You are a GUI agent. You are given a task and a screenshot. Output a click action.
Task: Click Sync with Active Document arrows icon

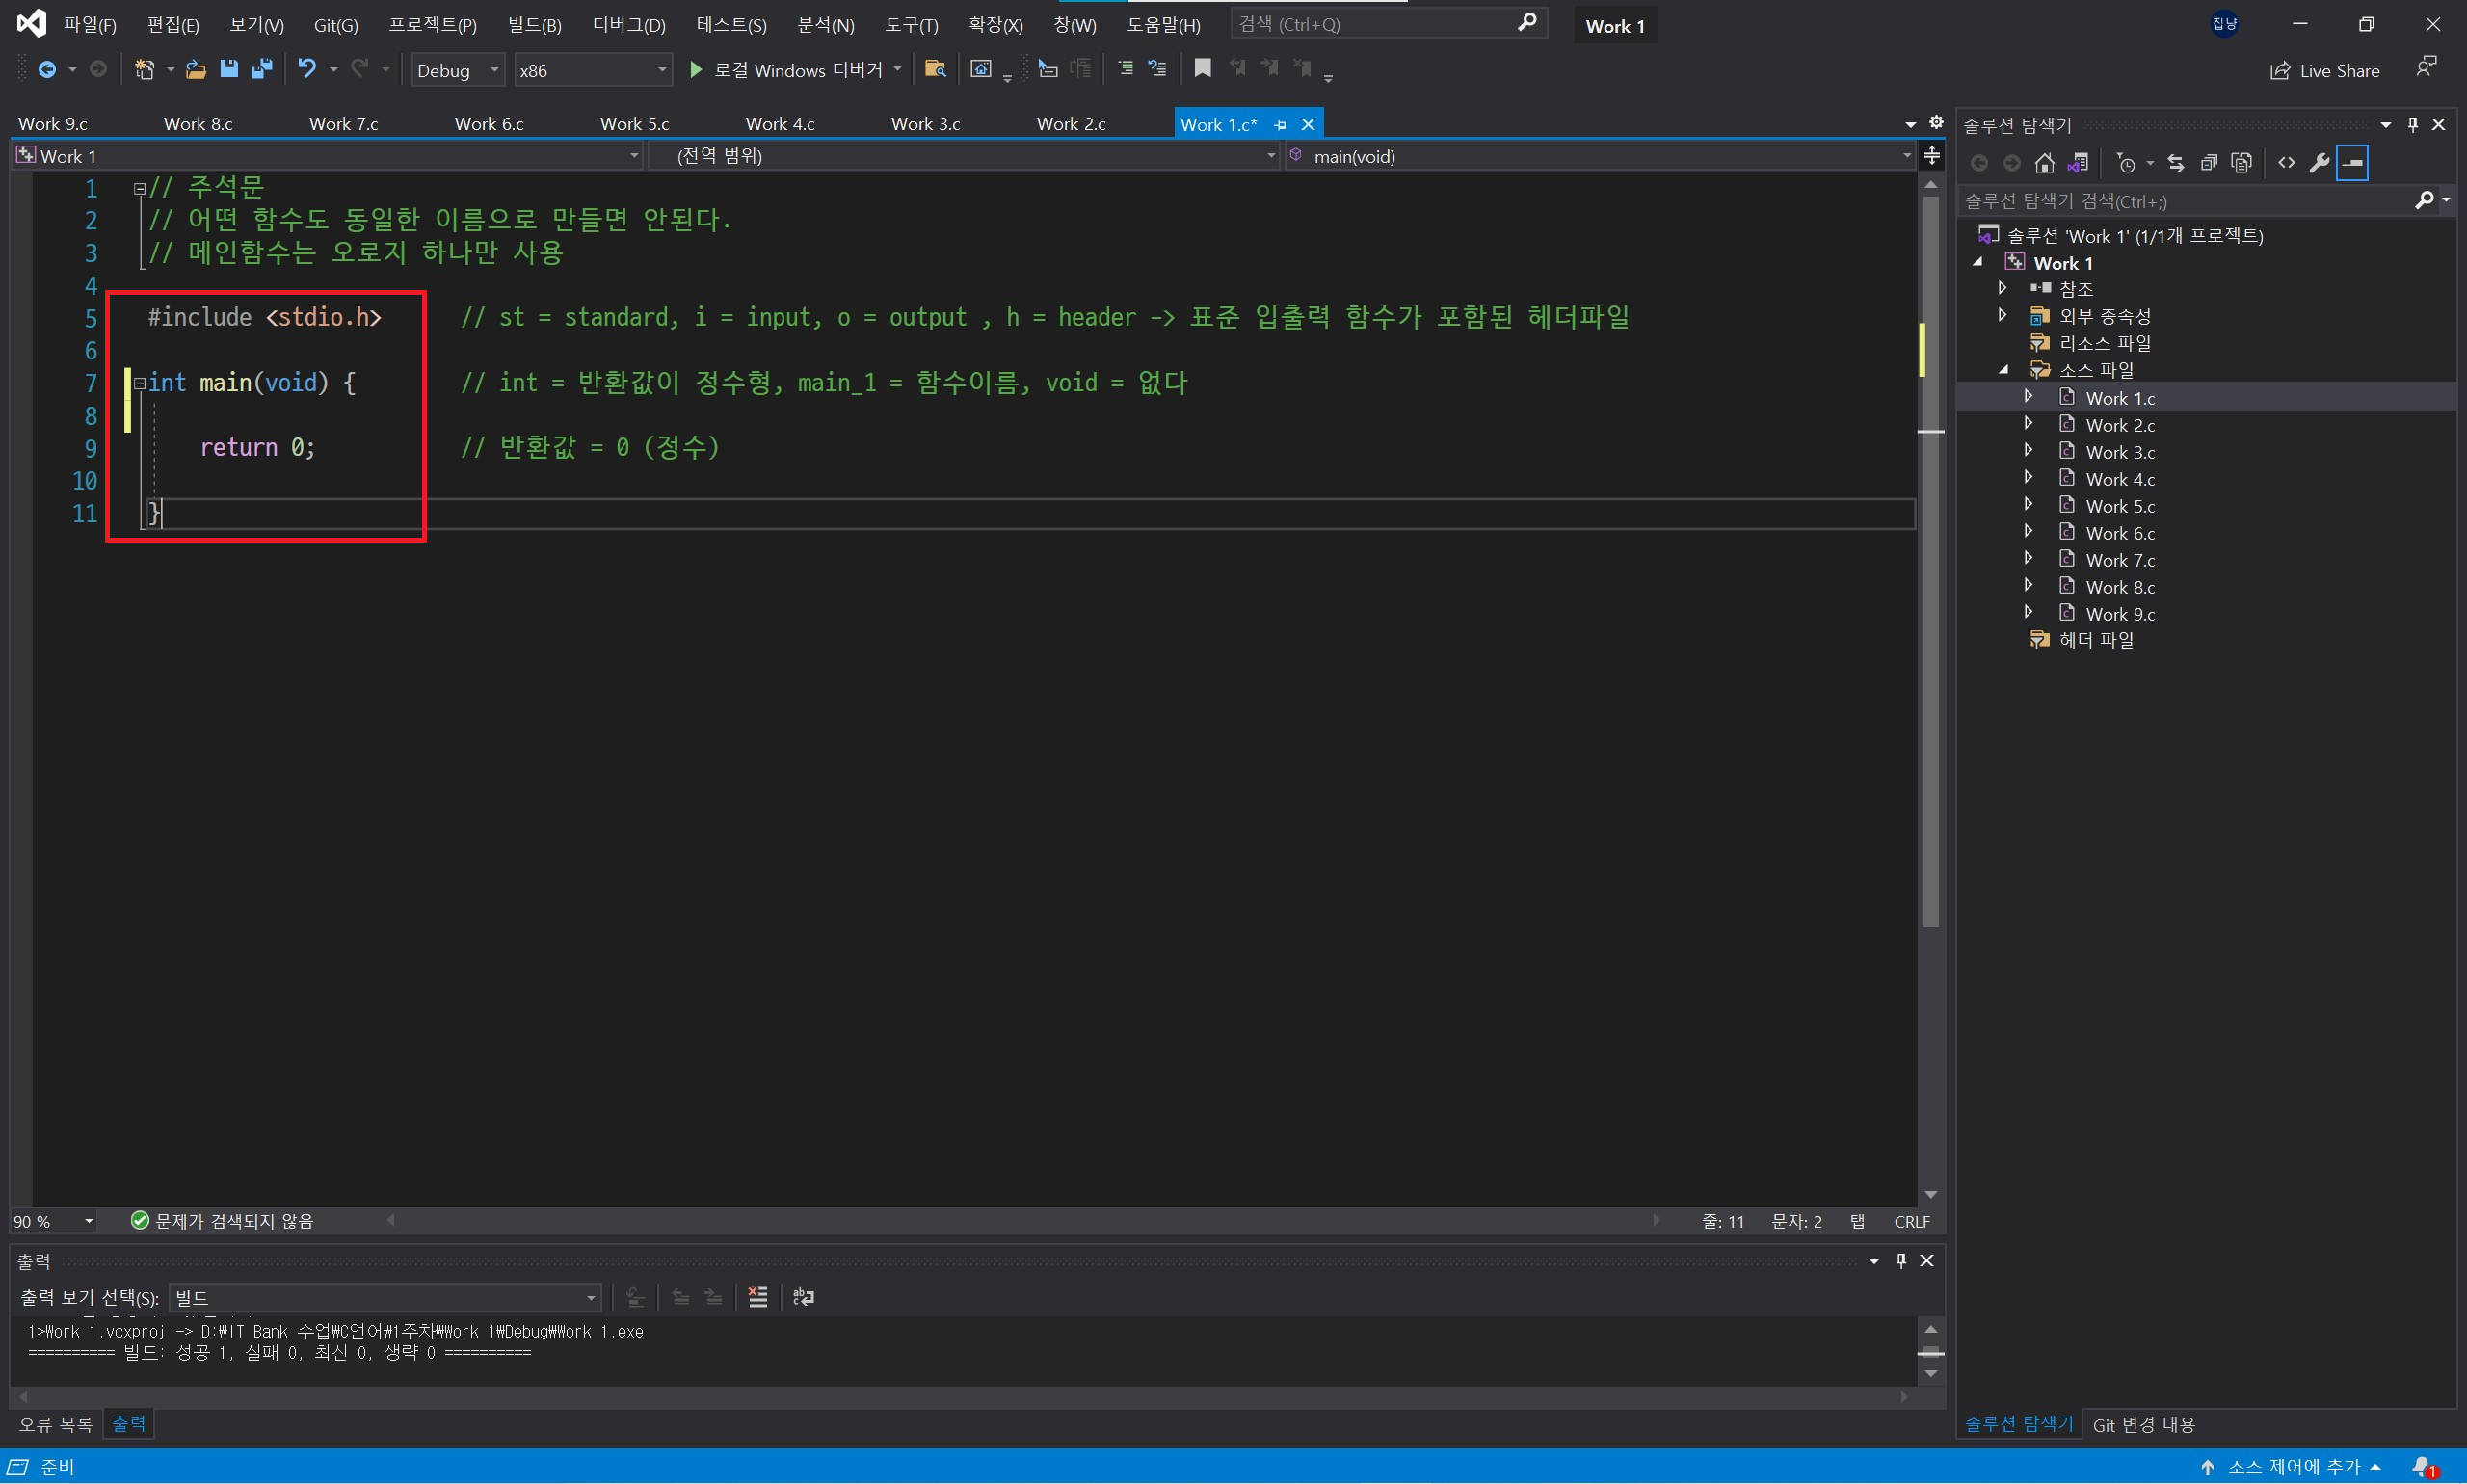coord(2176,163)
